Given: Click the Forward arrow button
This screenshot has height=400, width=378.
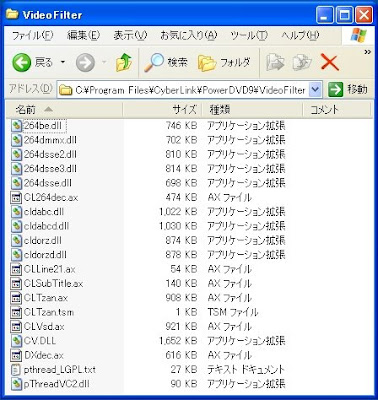Looking at the screenshot, I should [85, 62].
